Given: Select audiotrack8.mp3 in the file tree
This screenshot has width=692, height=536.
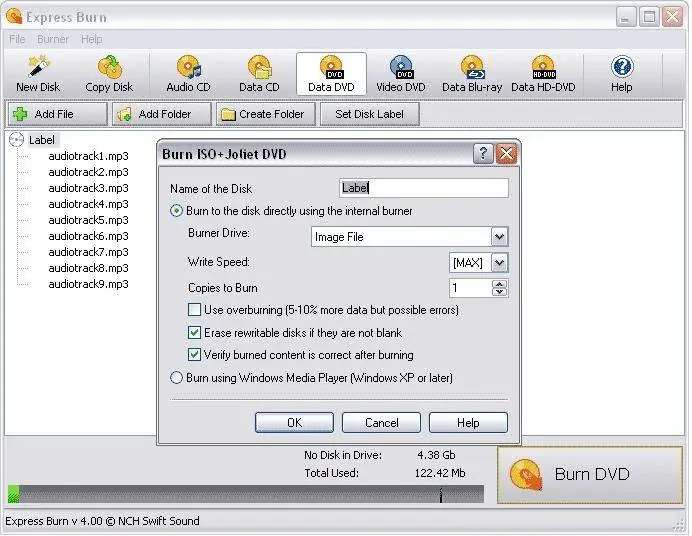Looking at the screenshot, I should 88,268.
